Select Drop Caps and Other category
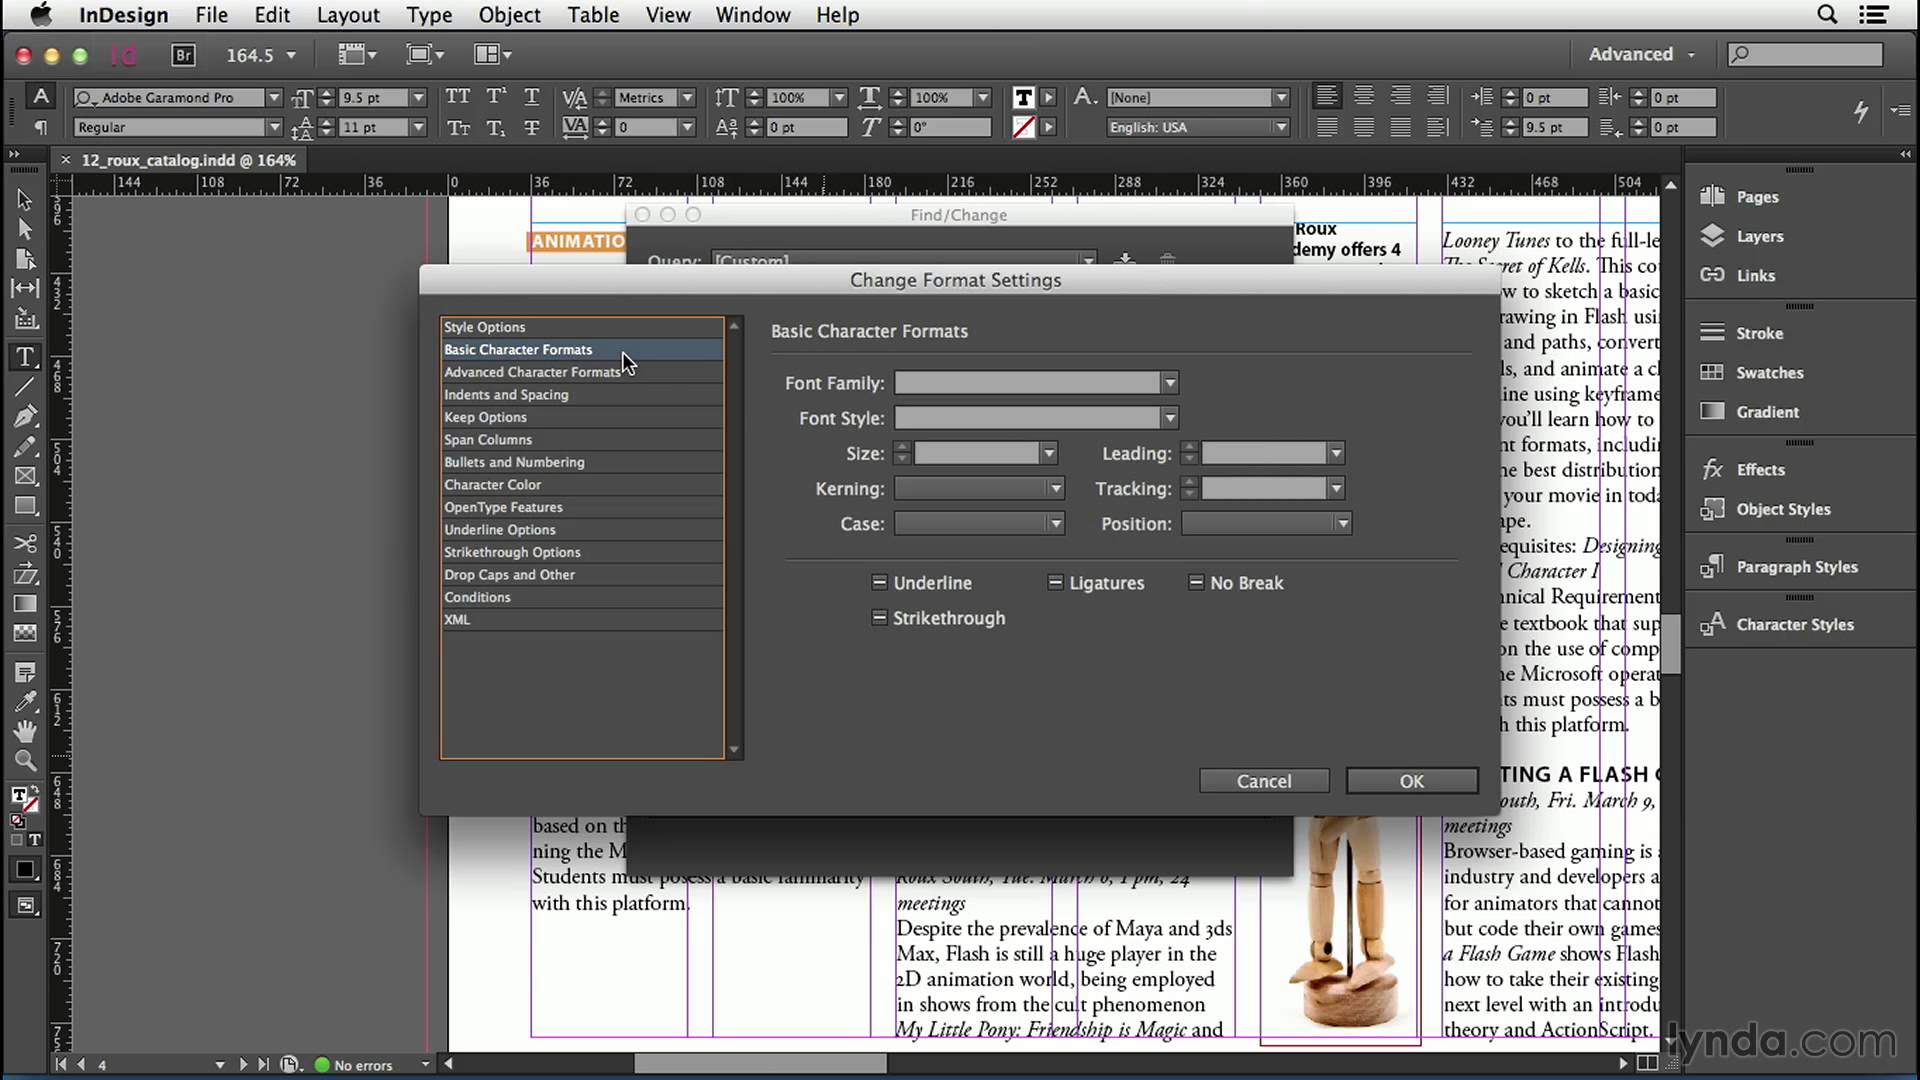This screenshot has width=1920, height=1080. tap(582, 574)
